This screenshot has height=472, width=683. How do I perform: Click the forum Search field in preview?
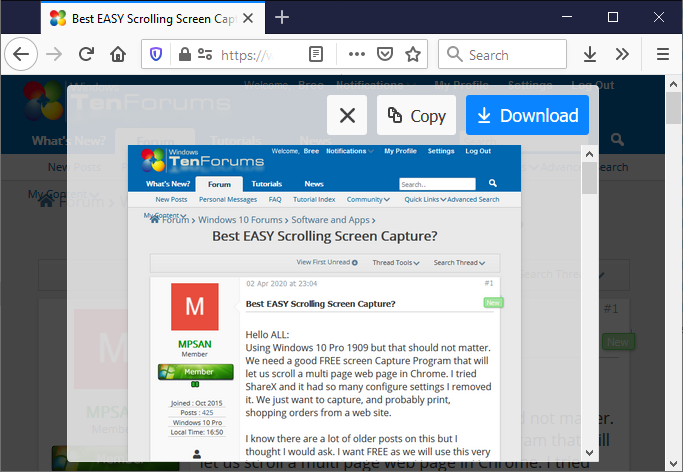(437, 184)
